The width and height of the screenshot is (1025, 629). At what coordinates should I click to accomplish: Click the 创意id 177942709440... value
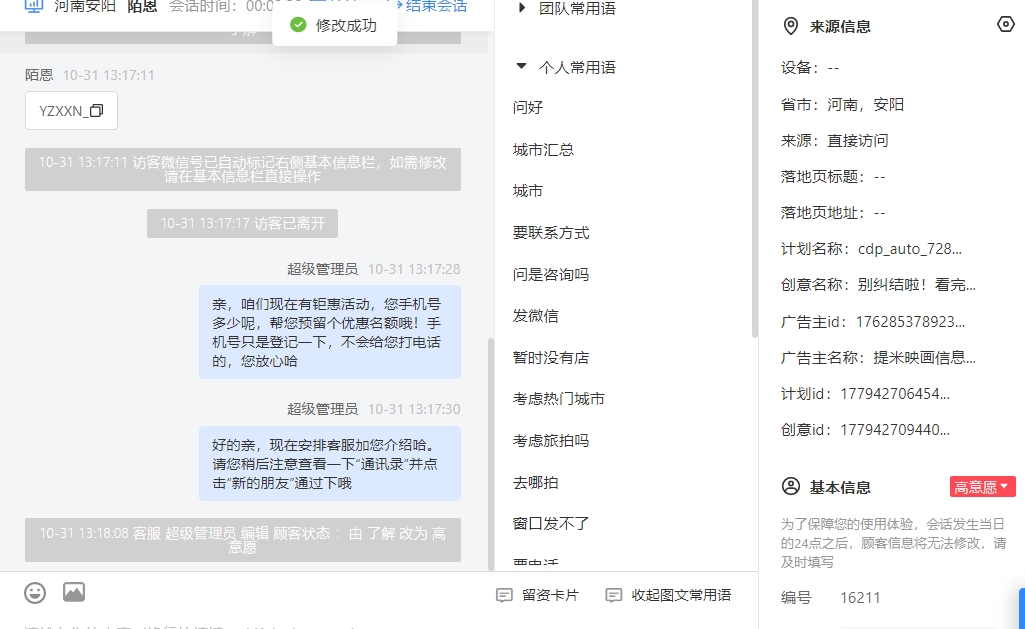click(x=895, y=430)
